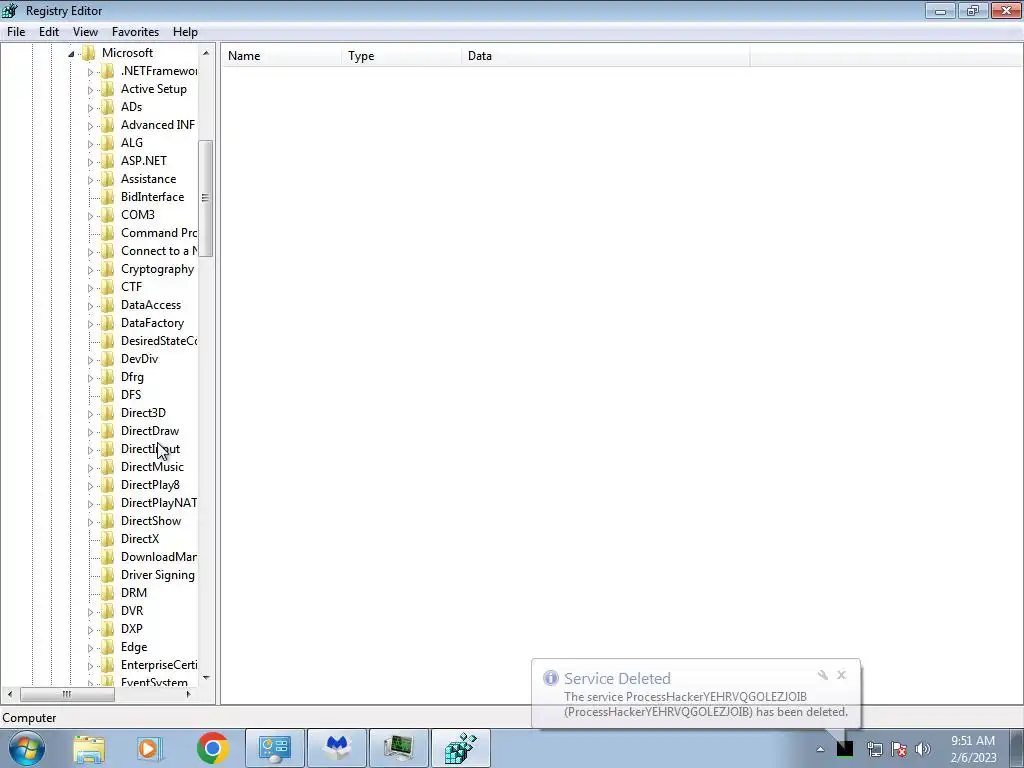Click the ASP.NET folder icon
This screenshot has height=768, width=1024.
[108, 161]
